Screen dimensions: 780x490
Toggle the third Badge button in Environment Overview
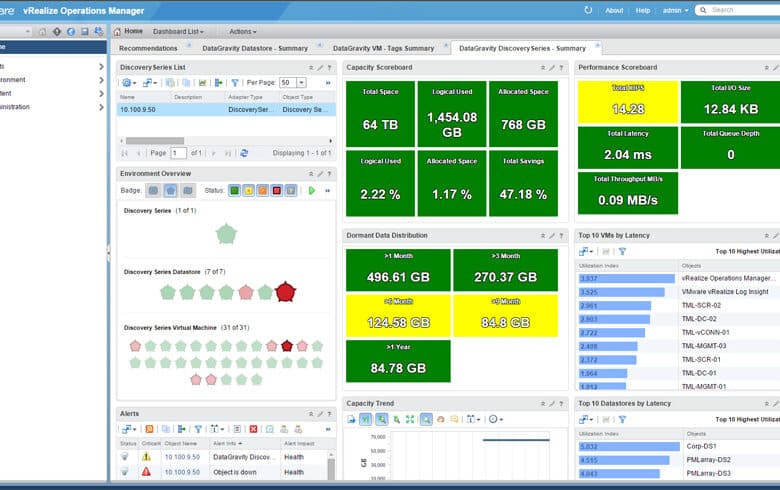188,191
